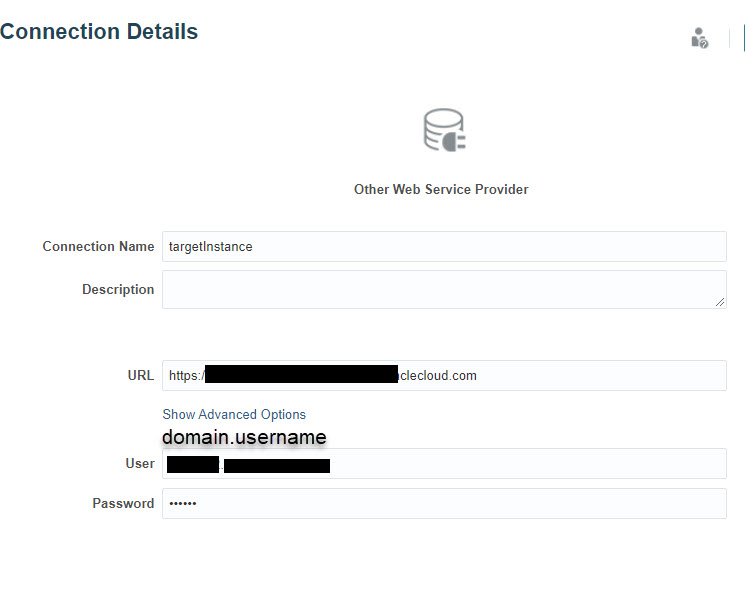Click the Password label
This screenshot has width=745, height=590.
coord(124,503)
